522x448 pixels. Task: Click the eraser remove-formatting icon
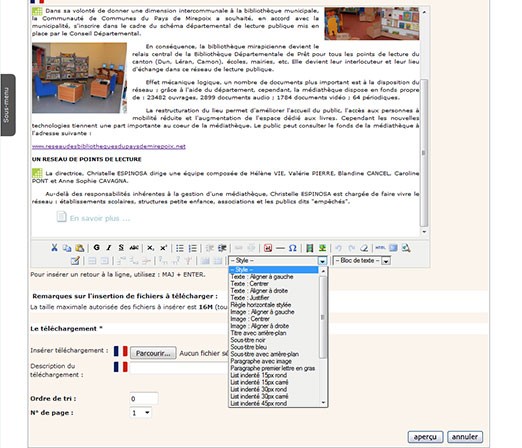(364, 248)
